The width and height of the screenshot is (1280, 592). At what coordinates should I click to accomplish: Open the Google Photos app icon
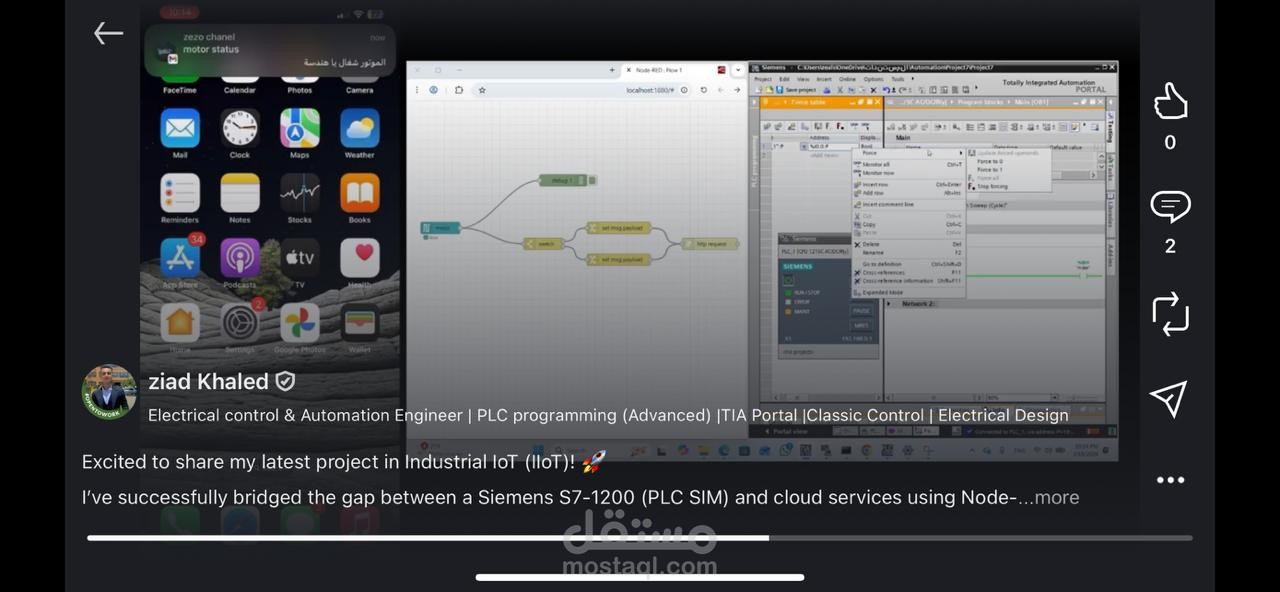click(x=300, y=323)
